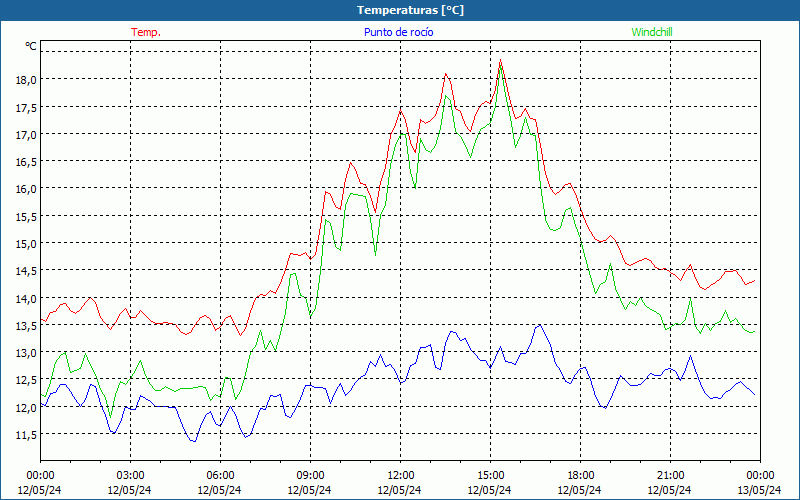Viewport: 800px width, 500px height.
Task: Click the 12,5 y-axis value
Action: click(x=27, y=380)
